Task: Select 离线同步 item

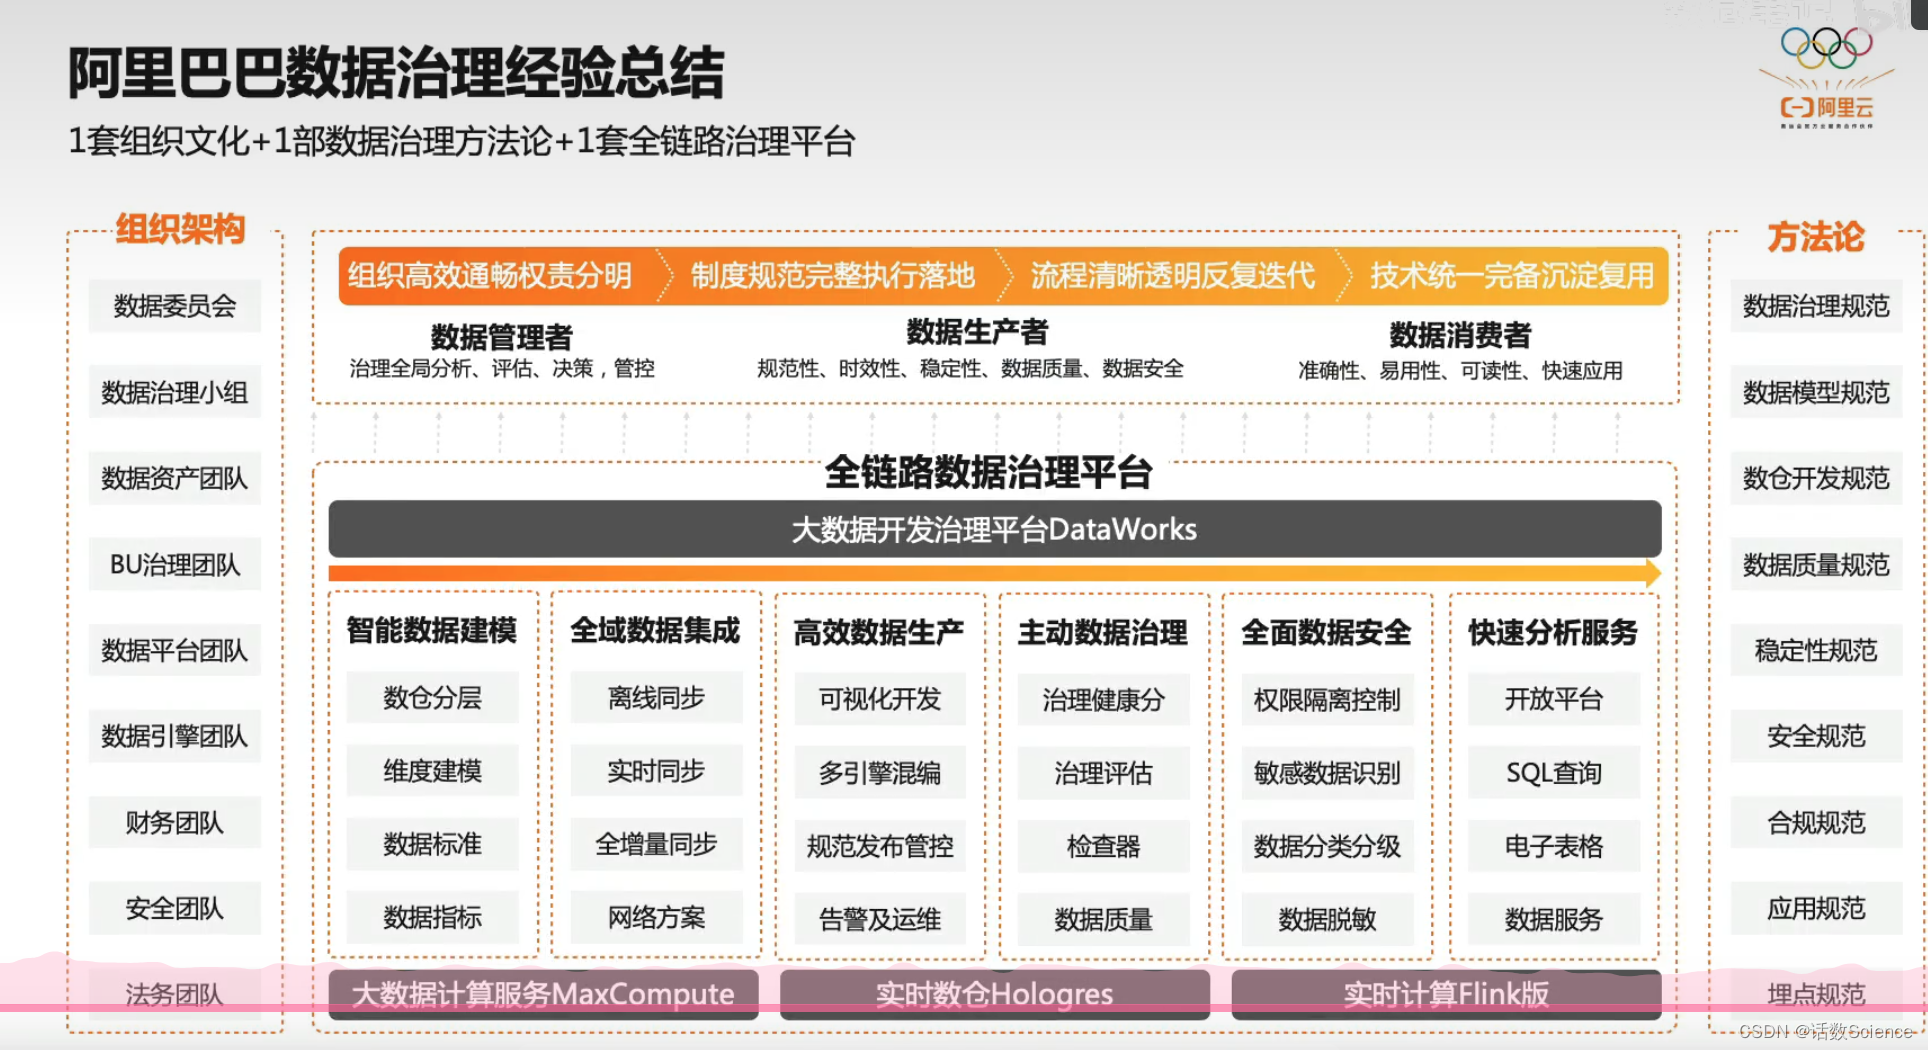Action: click(x=657, y=698)
